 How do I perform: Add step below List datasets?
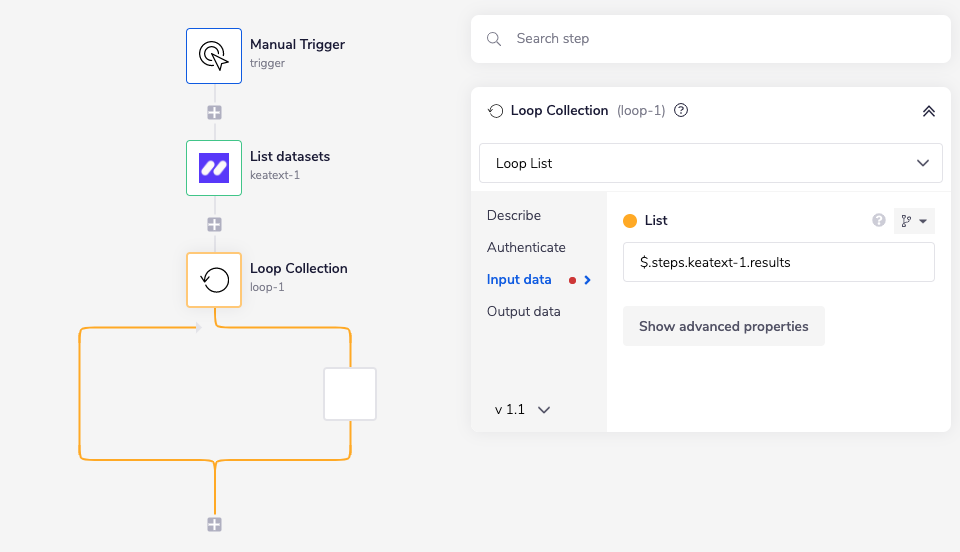point(214,225)
